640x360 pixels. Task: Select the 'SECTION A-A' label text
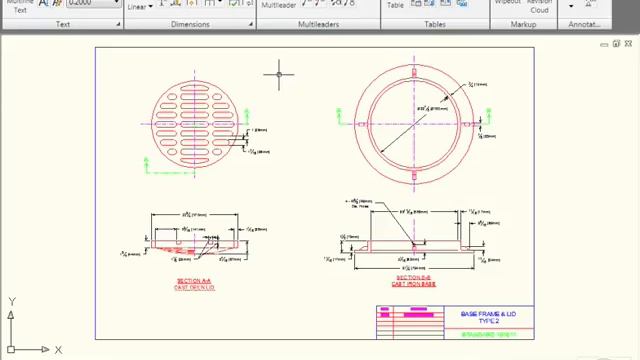(194, 281)
